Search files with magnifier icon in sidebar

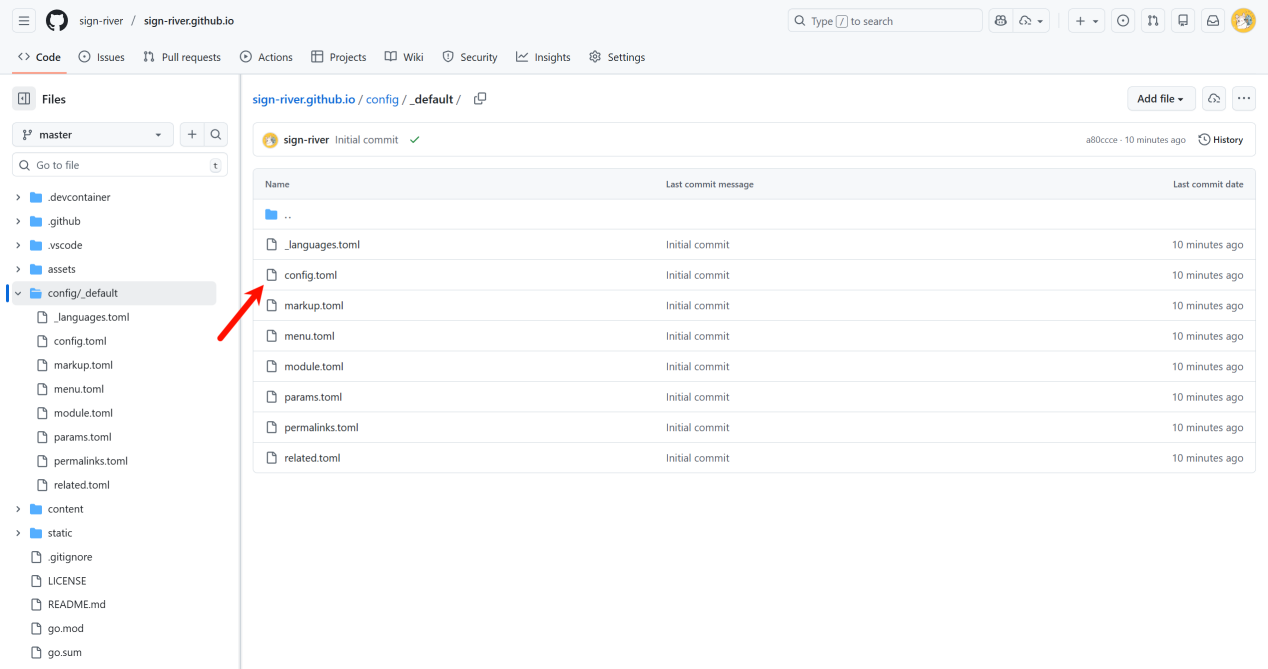click(216, 135)
